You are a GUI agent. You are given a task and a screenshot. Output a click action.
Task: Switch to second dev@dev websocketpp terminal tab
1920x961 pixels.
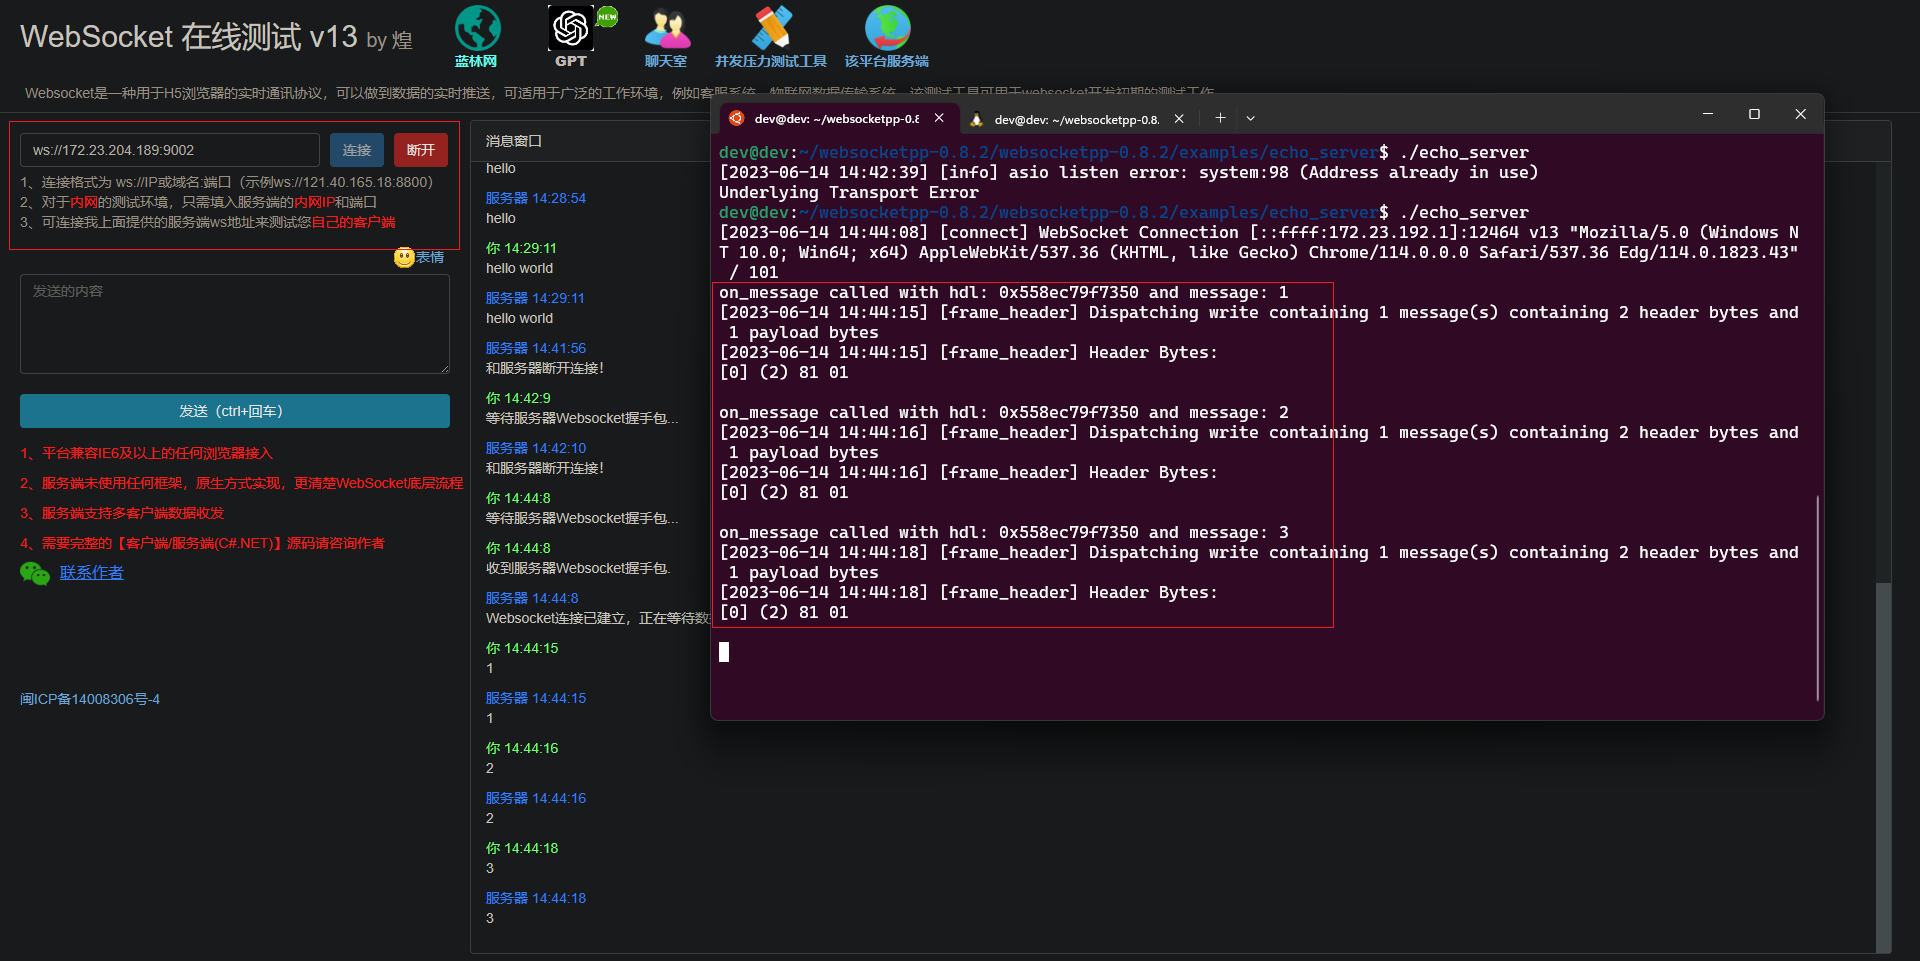point(1078,119)
